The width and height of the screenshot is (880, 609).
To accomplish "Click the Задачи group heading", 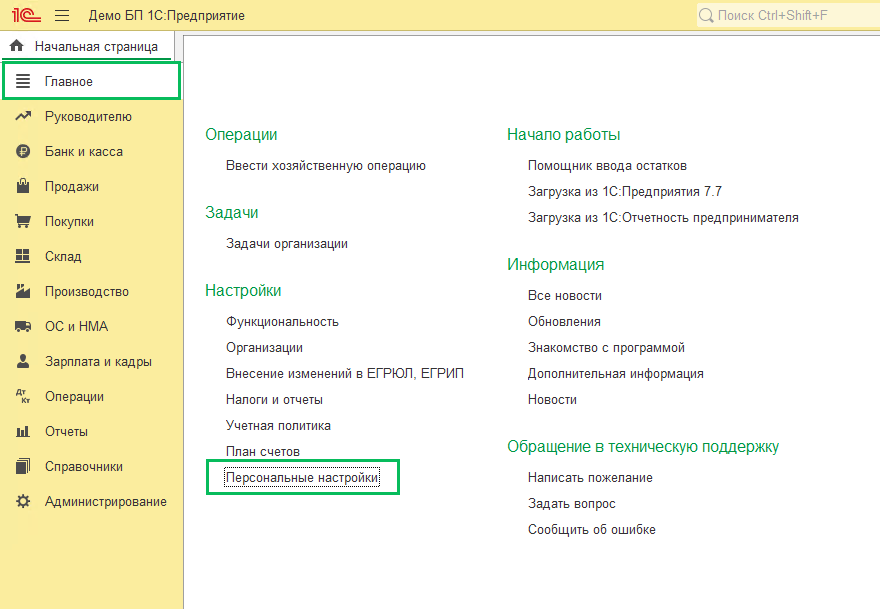I will point(232,212).
